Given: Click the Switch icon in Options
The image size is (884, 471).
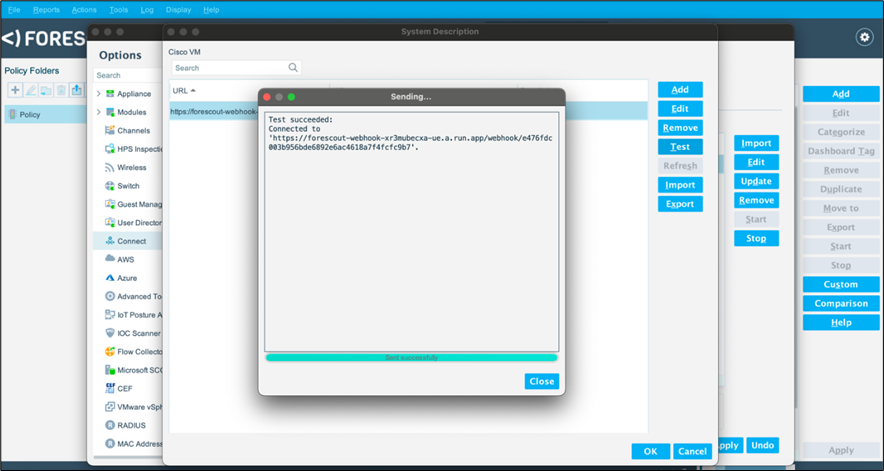Looking at the screenshot, I should tap(110, 186).
